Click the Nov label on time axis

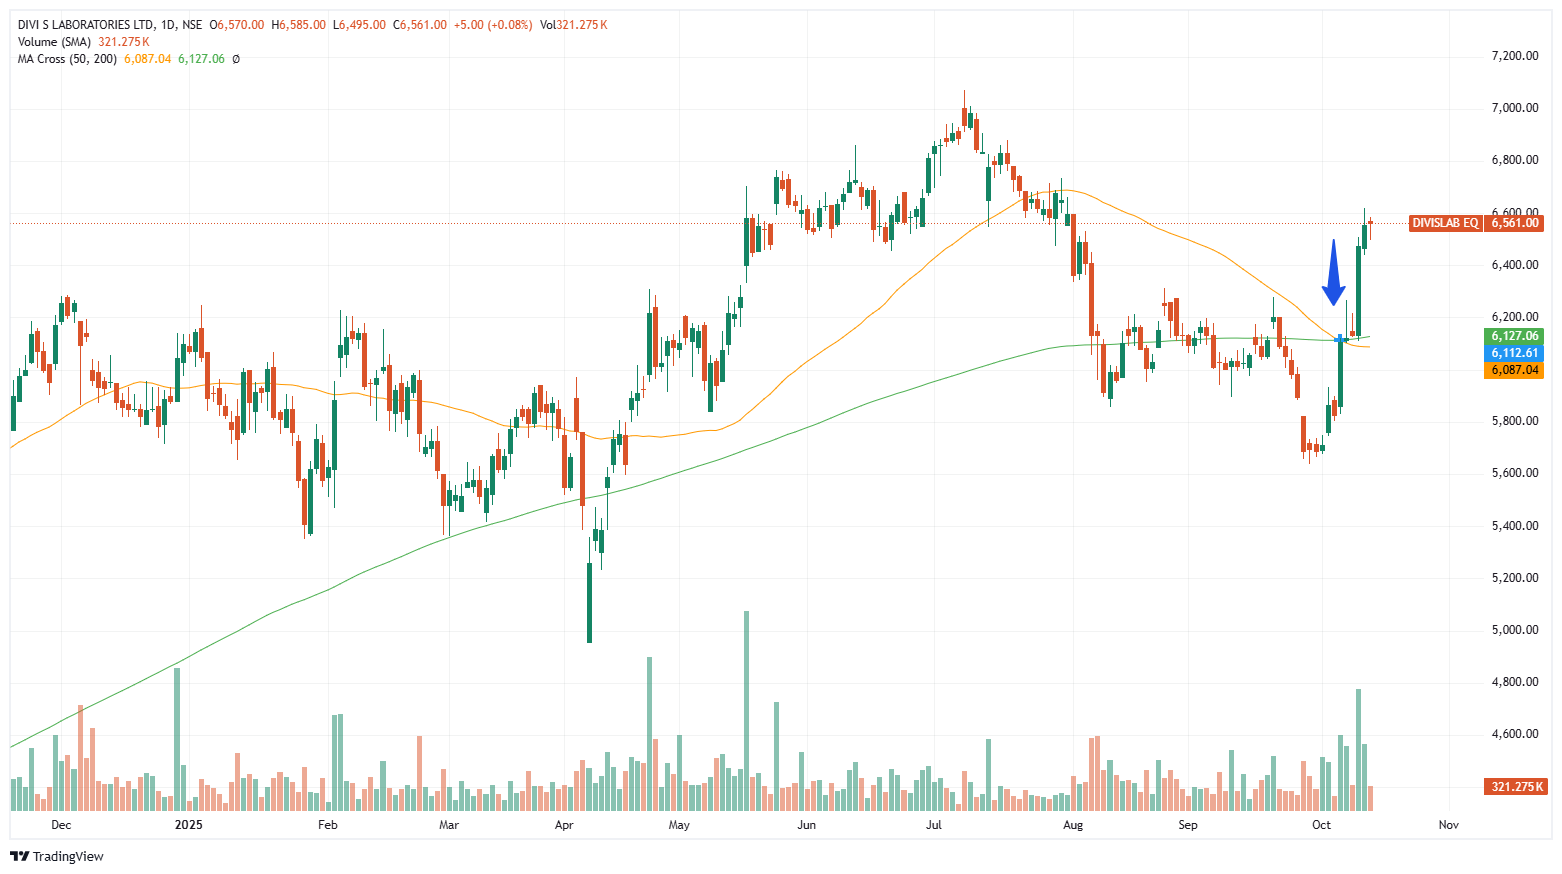click(x=1448, y=825)
